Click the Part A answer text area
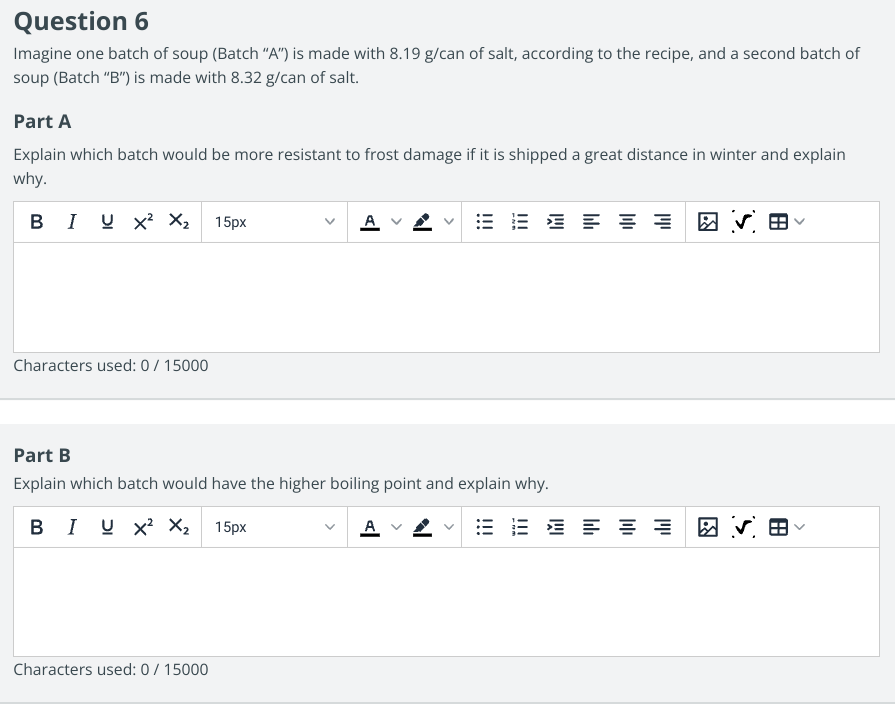Screen dimensions: 895x704 click(x=446, y=297)
